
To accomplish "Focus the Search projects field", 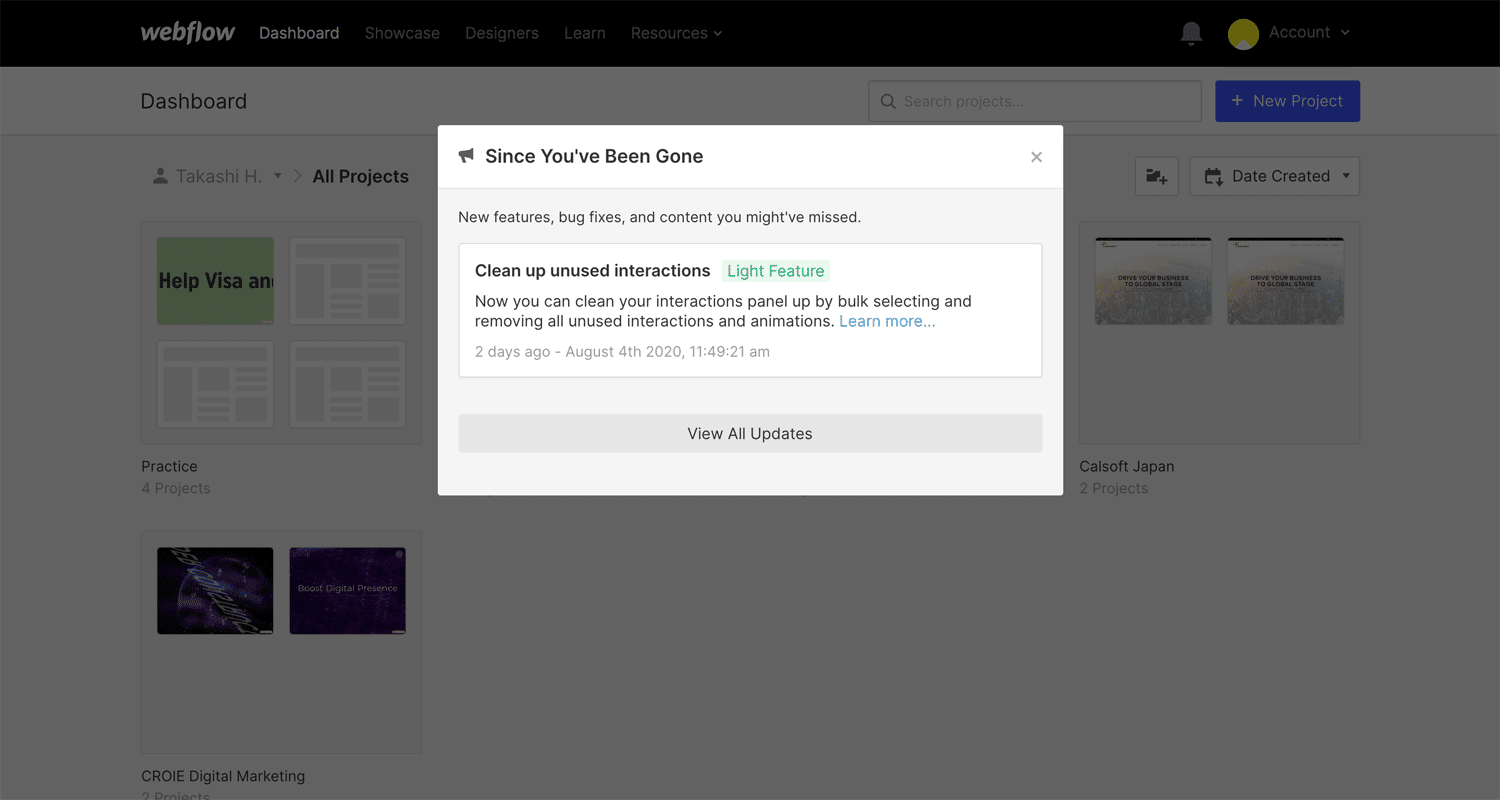I will pyautogui.click(x=1035, y=101).
